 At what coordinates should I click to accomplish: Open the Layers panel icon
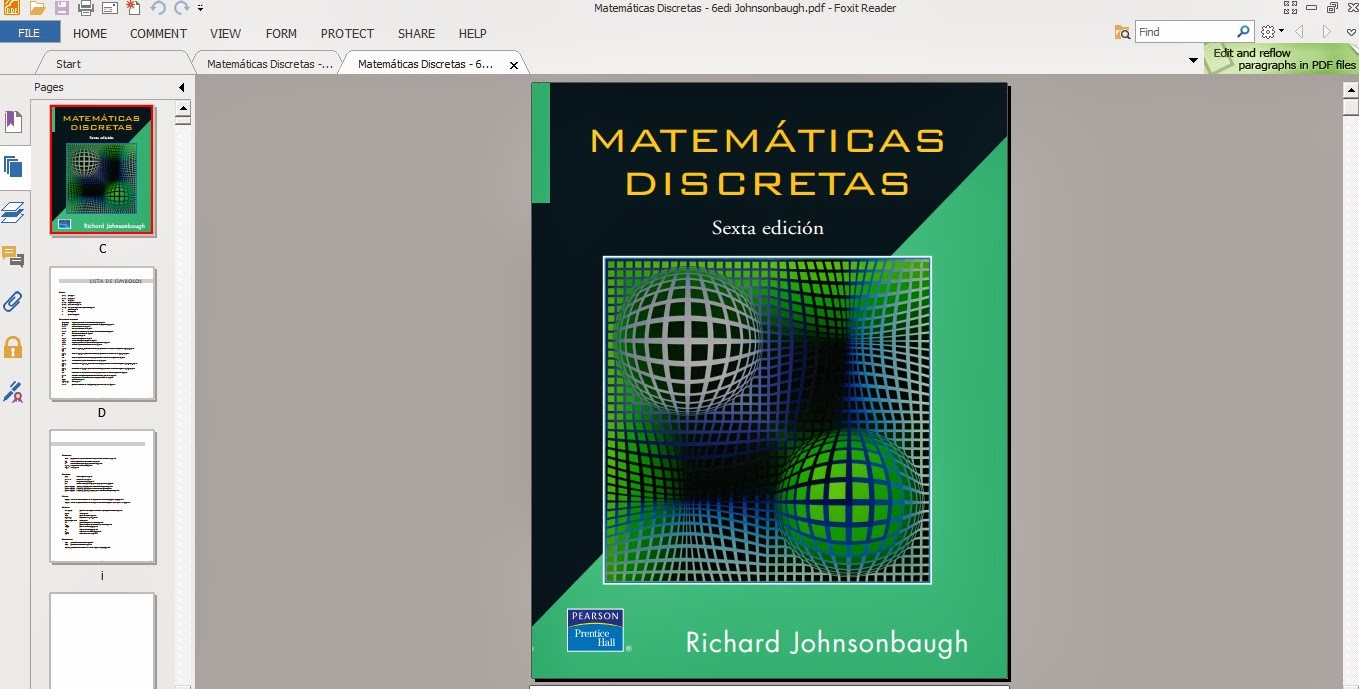(x=13, y=211)
